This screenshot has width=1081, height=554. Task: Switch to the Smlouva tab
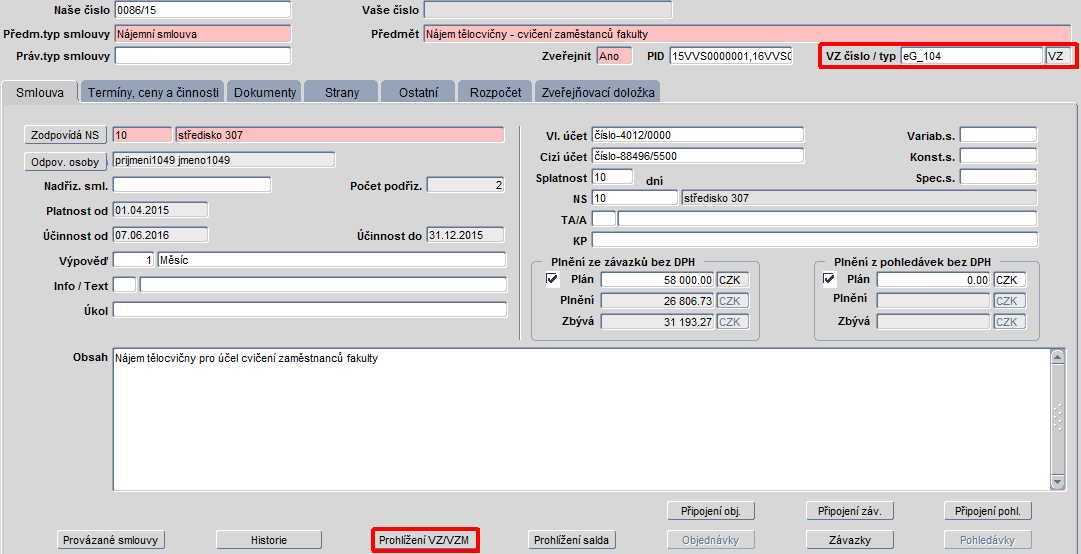[40, 92]
